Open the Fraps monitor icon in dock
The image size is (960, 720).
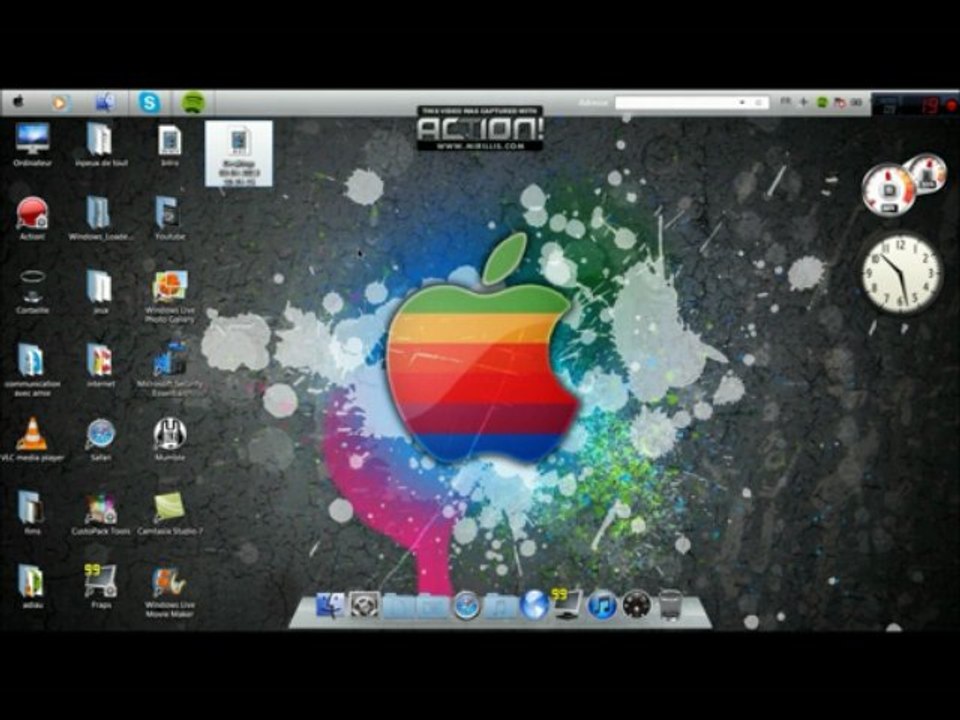pyautogui.click(x=567, y=605)
